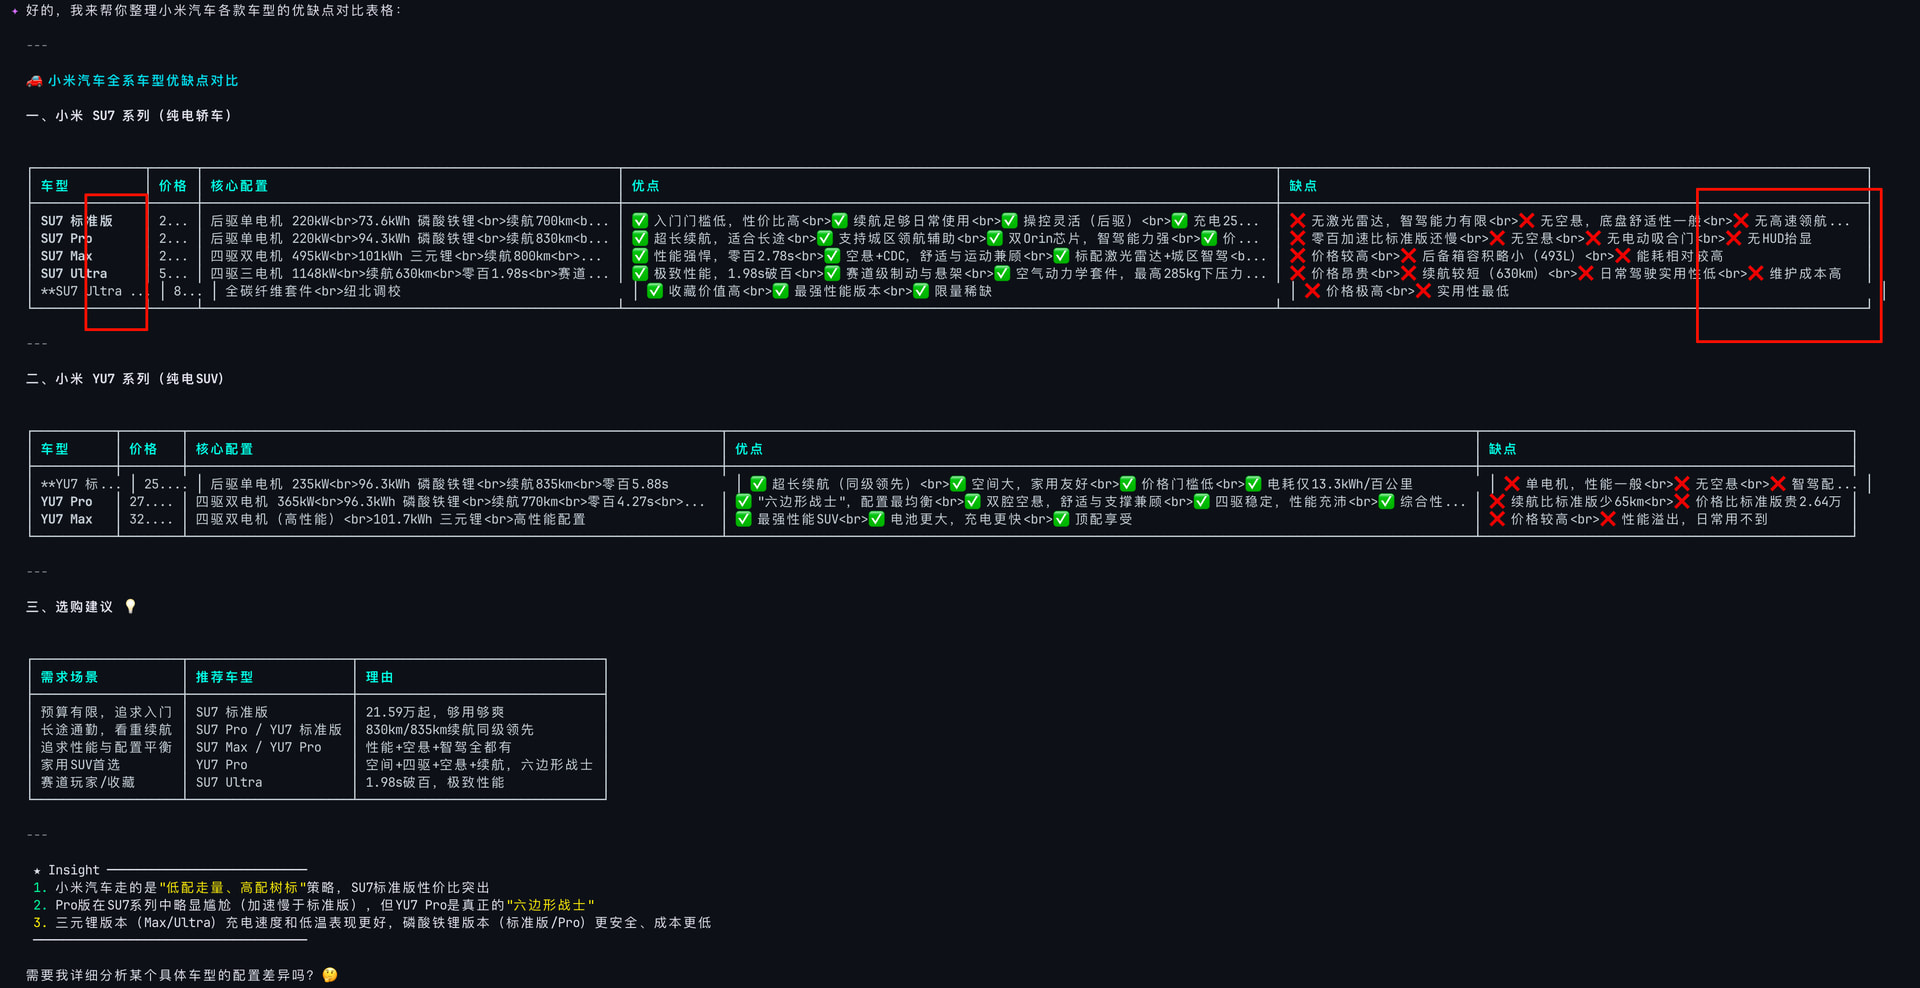Click the reason 1.98s破百，极致性能
1920x988 pixels.
435,782
